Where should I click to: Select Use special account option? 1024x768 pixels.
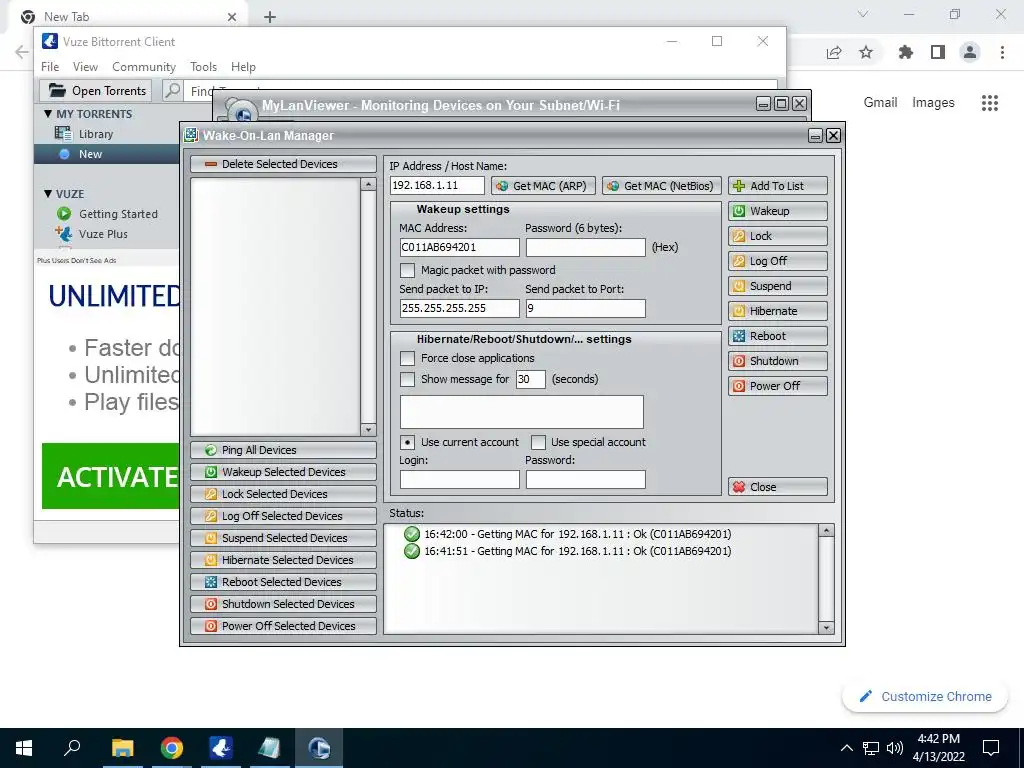tap(538, 443)
